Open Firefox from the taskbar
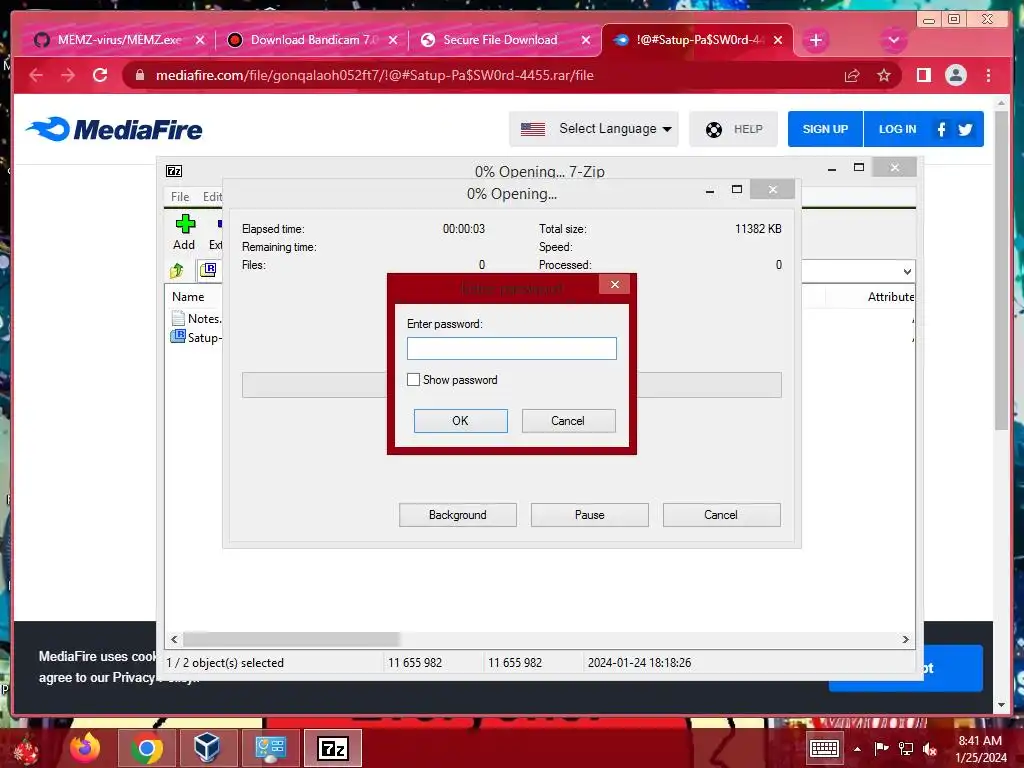Viewport: 1024px width, 768px height. click(85, 748)
